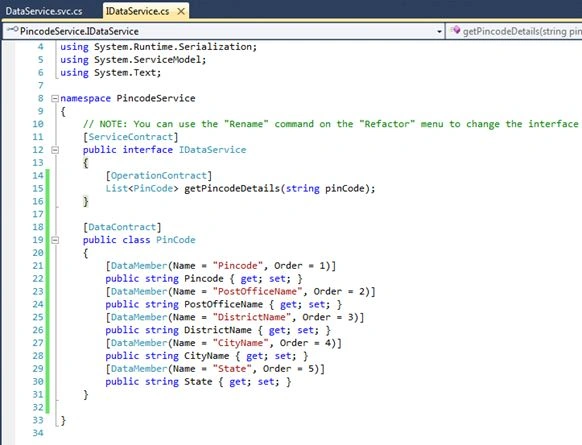Click the "PostOfficeName" string literal
This screenshot has width=582, height=445.
pyautogui.click(x=257, y=291)
